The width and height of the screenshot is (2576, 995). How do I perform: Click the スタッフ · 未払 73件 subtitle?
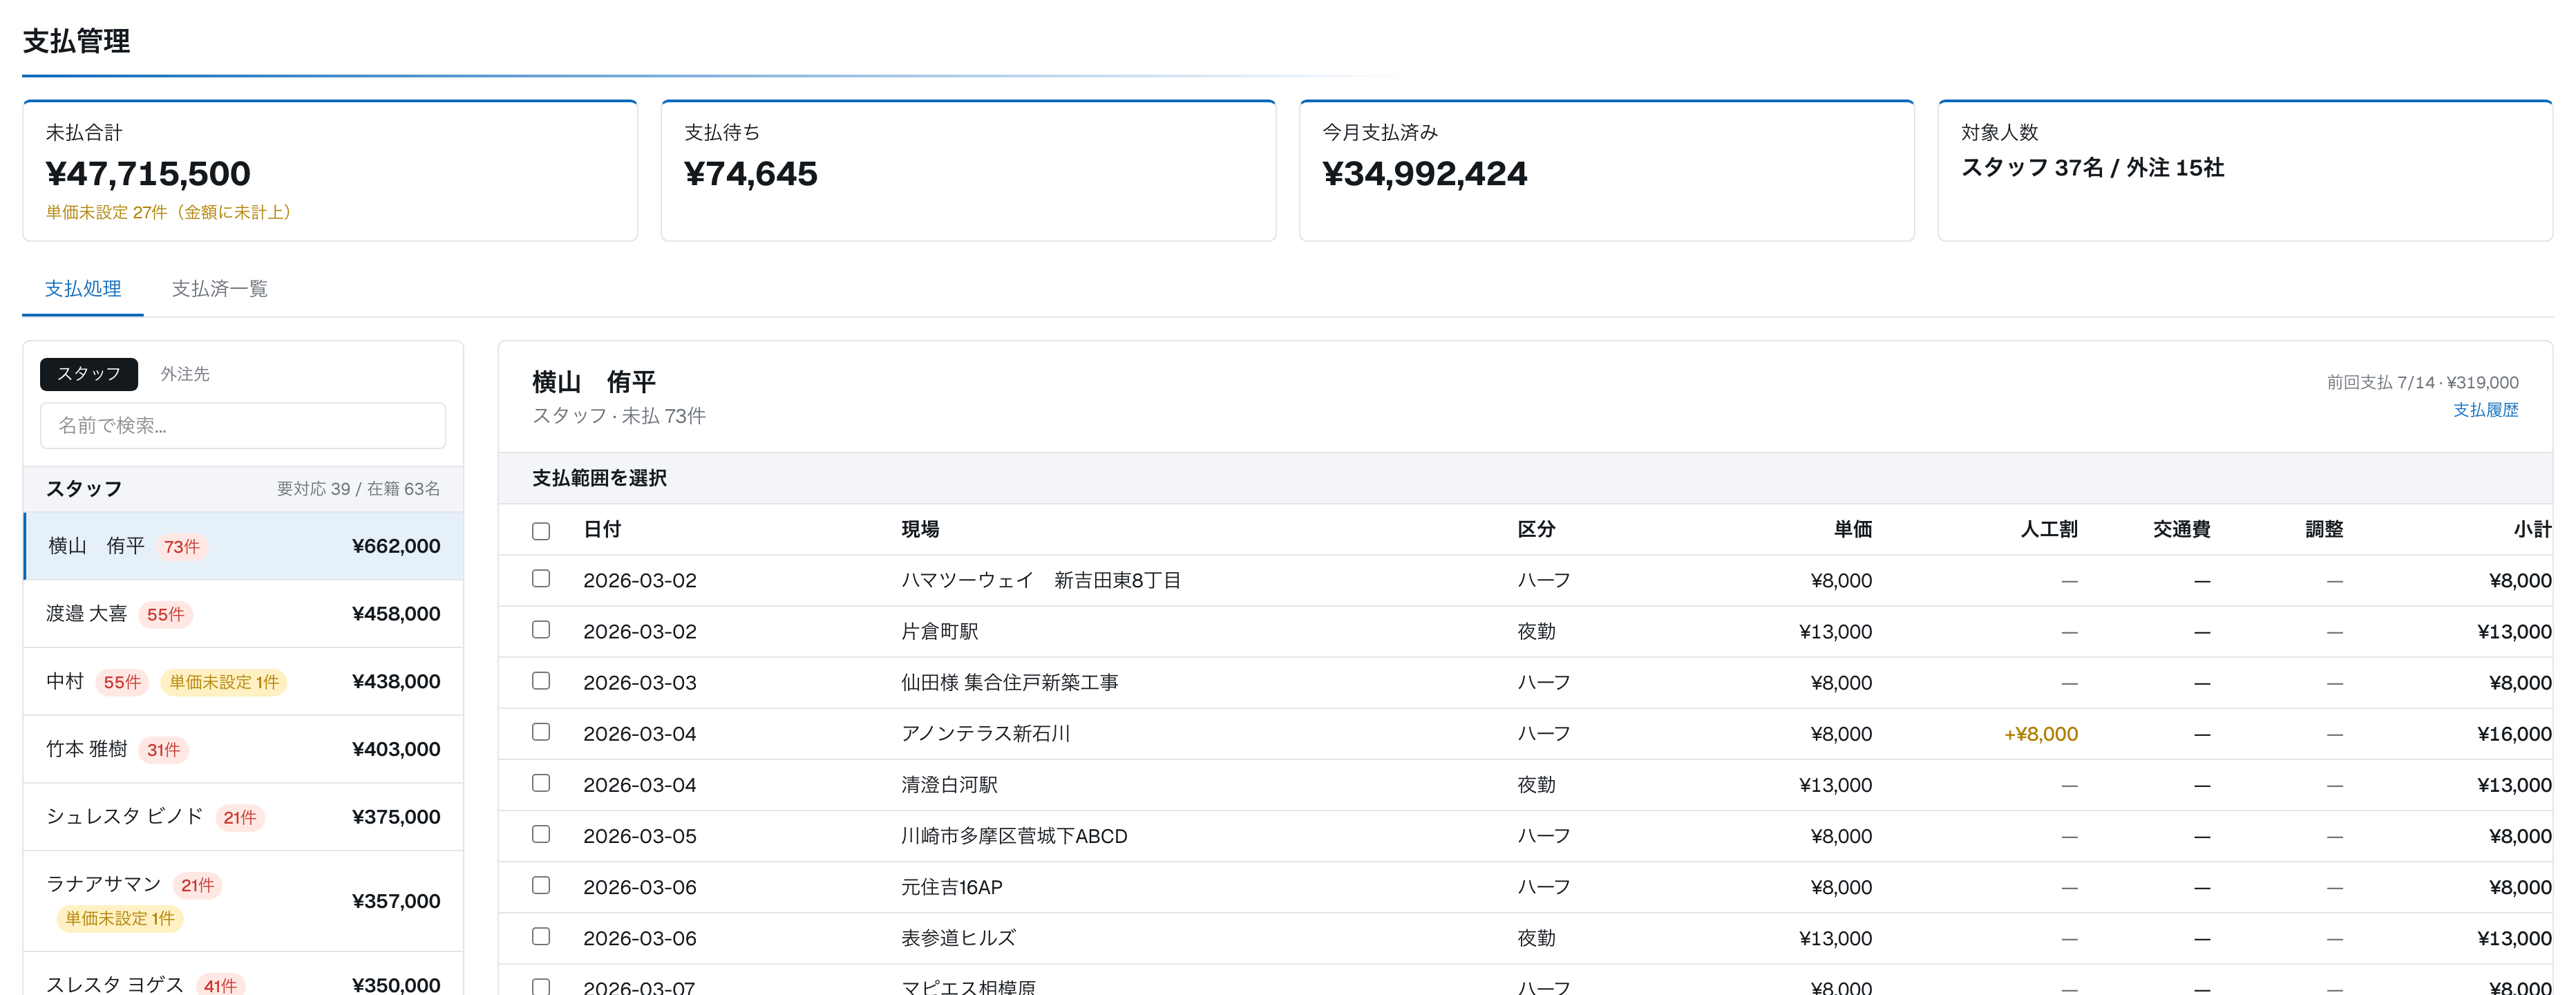[619, 416]
